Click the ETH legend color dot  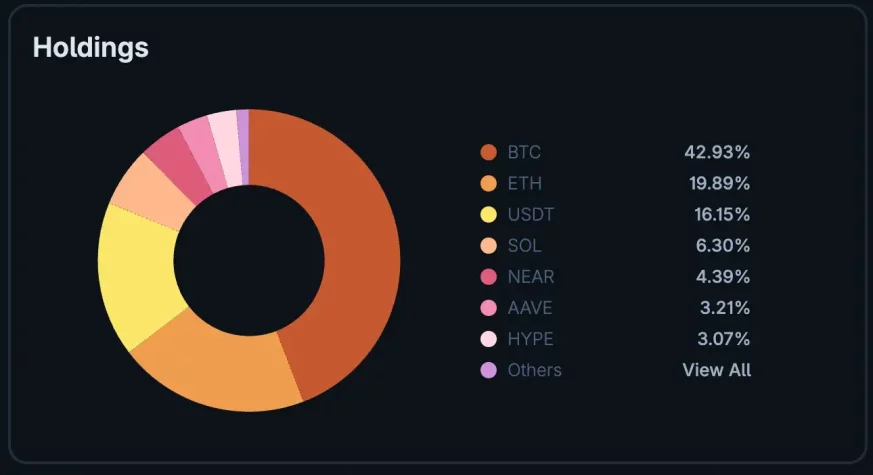pos(489,184)
